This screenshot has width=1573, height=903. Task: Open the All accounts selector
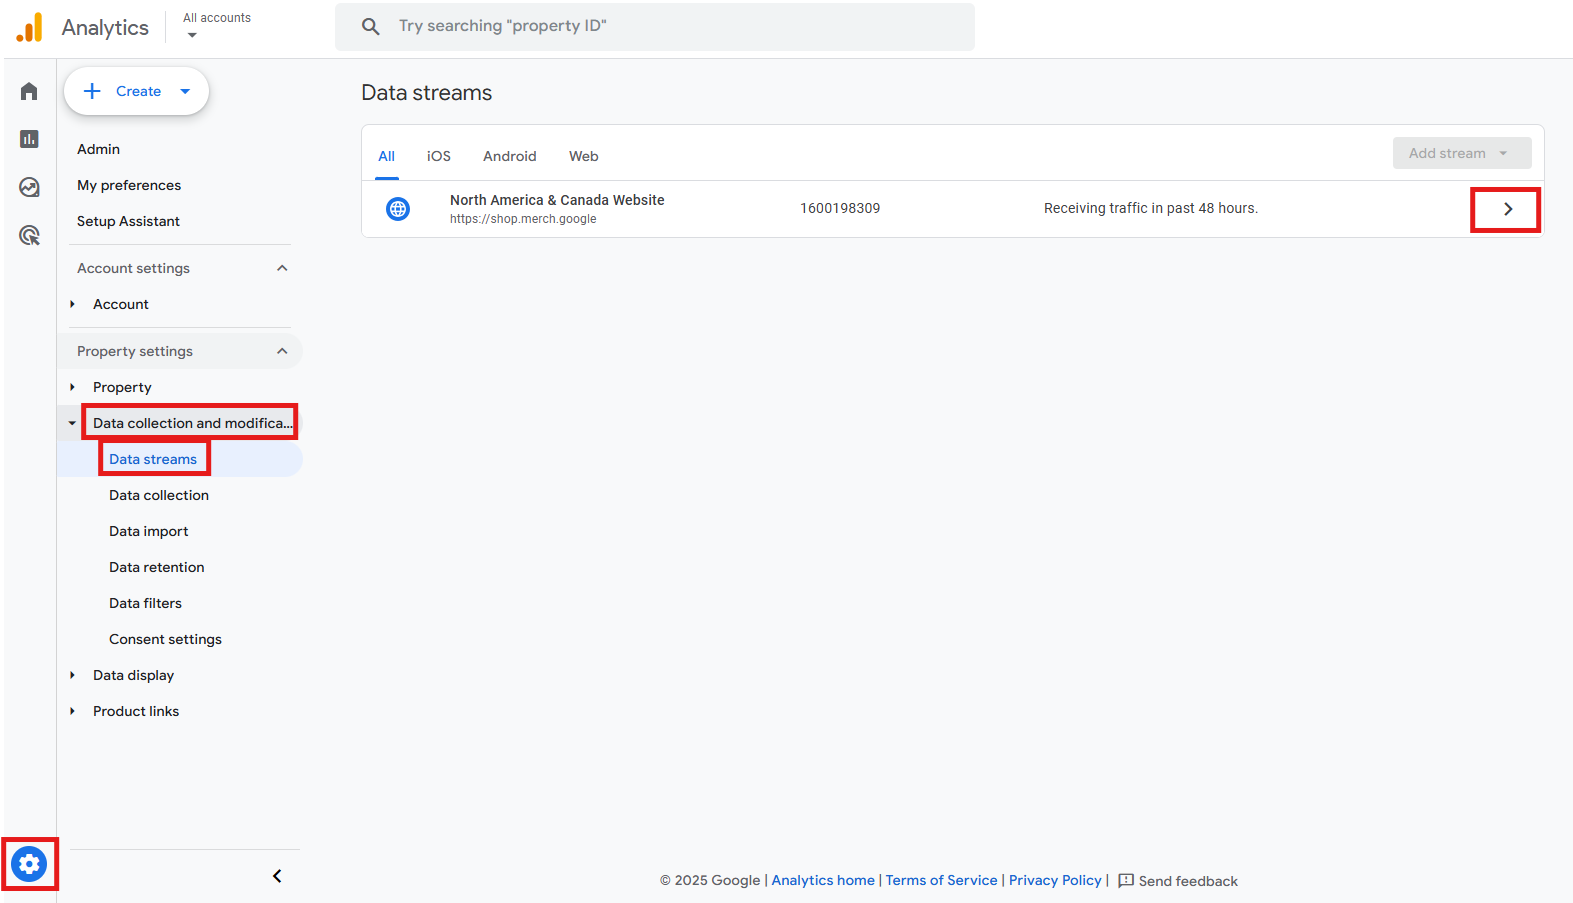point(217,26)
